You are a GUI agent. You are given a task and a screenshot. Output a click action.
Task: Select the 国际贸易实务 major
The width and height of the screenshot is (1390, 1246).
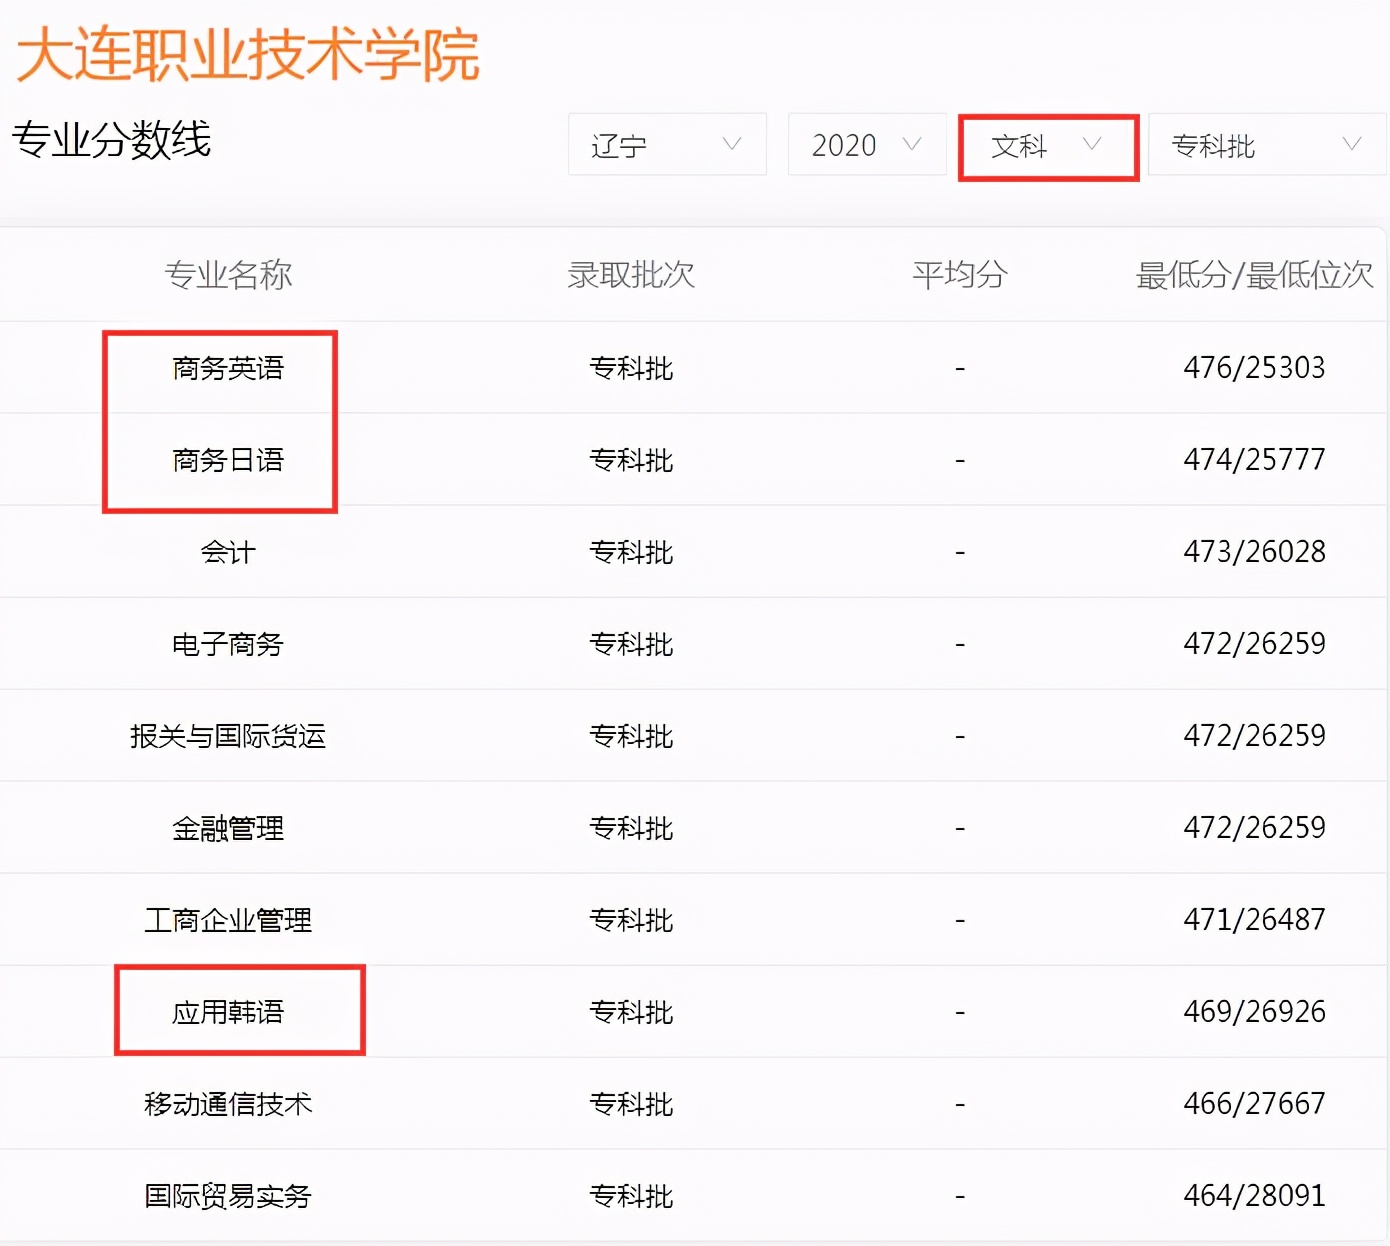click(228, 1195)
